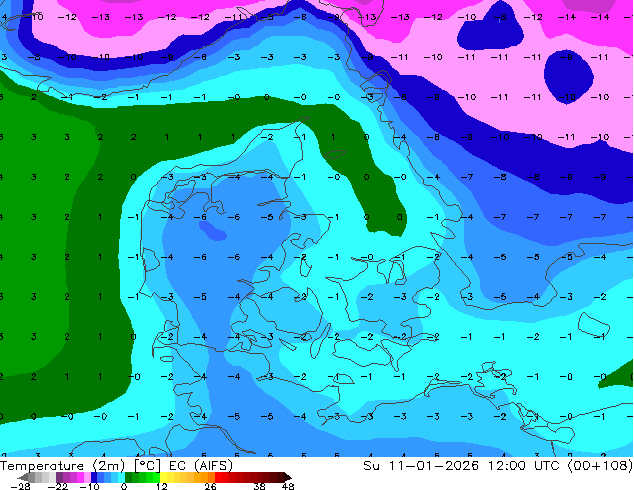Click the 'Temperature (2m)' title text
The image size is (634, 490).
[x=62, y=466]
